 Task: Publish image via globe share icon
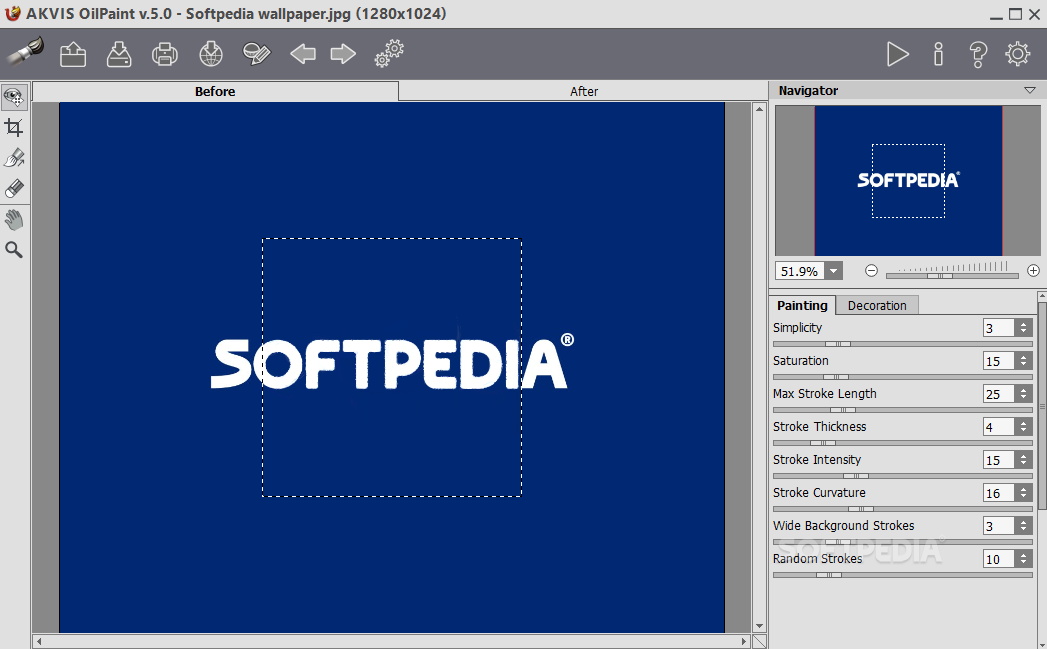click(211, 54)
